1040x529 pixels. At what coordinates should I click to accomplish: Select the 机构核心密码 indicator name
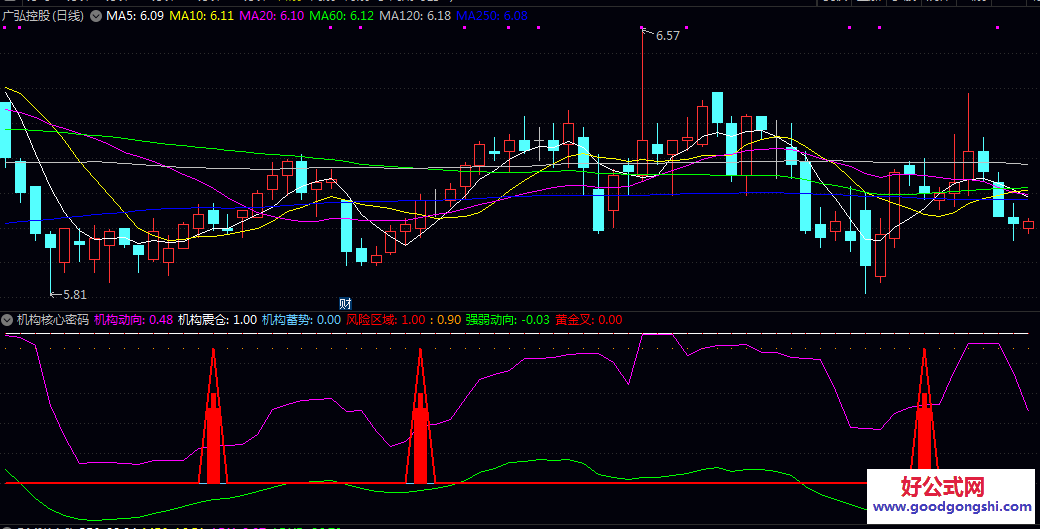[x=52, y=320]
